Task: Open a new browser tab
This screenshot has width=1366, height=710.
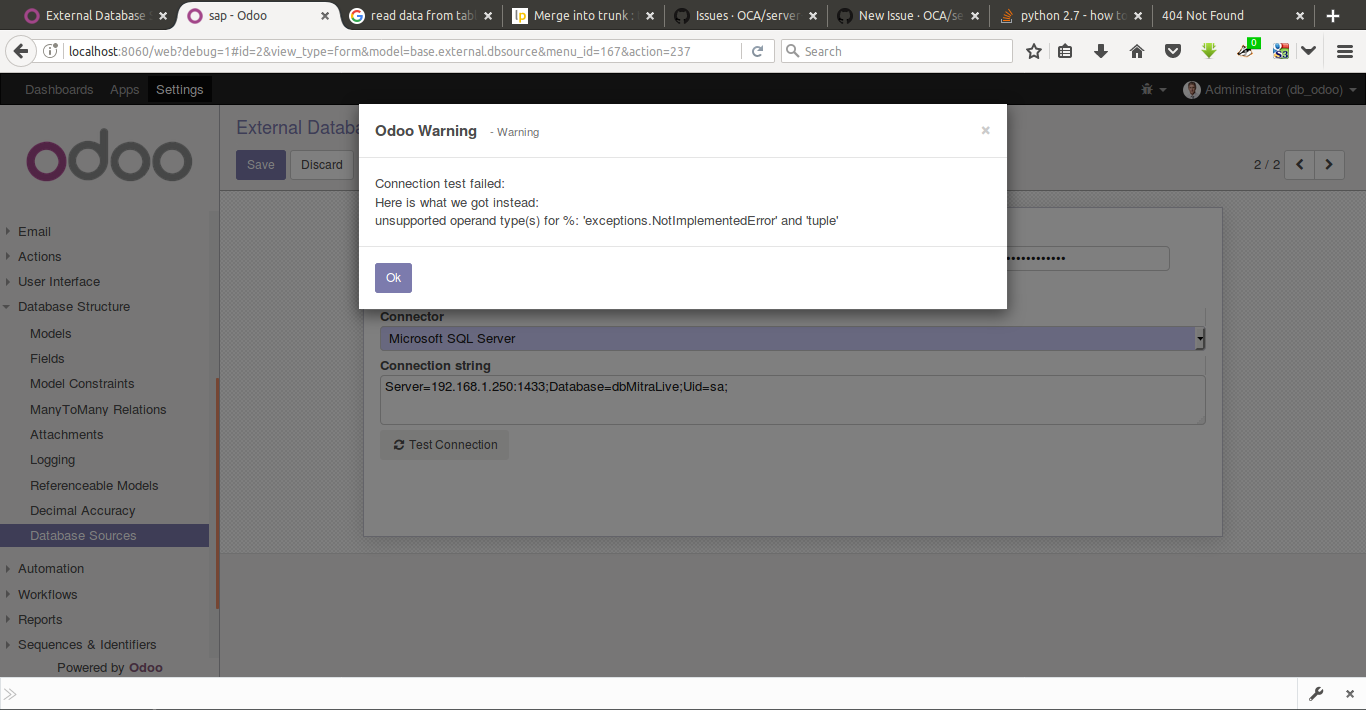Action: coord(1332,15)
